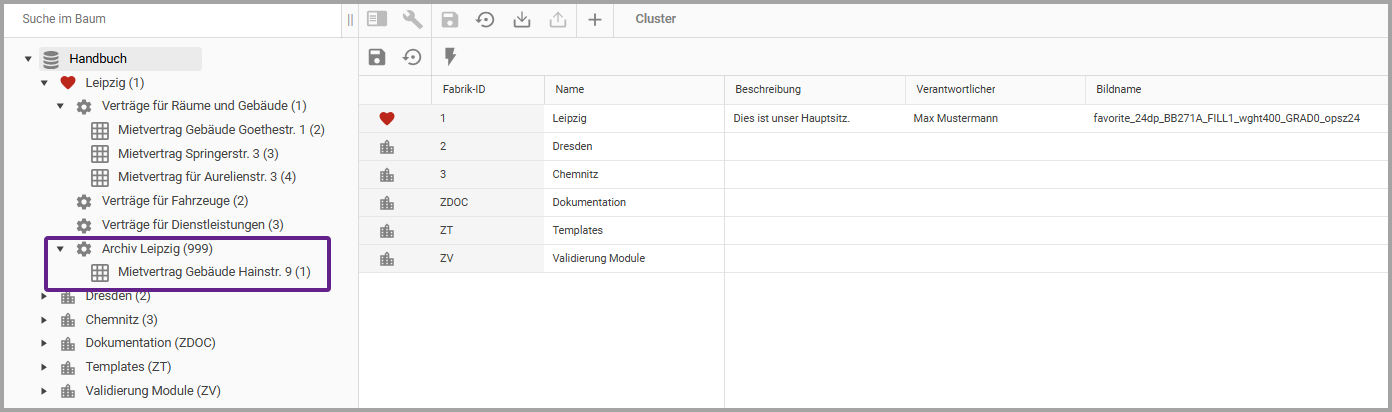Open Mietvertrag Springerstr. 3 (3) in tree
The height and width of the screenshot is (412, 1392).
[197, 154]
